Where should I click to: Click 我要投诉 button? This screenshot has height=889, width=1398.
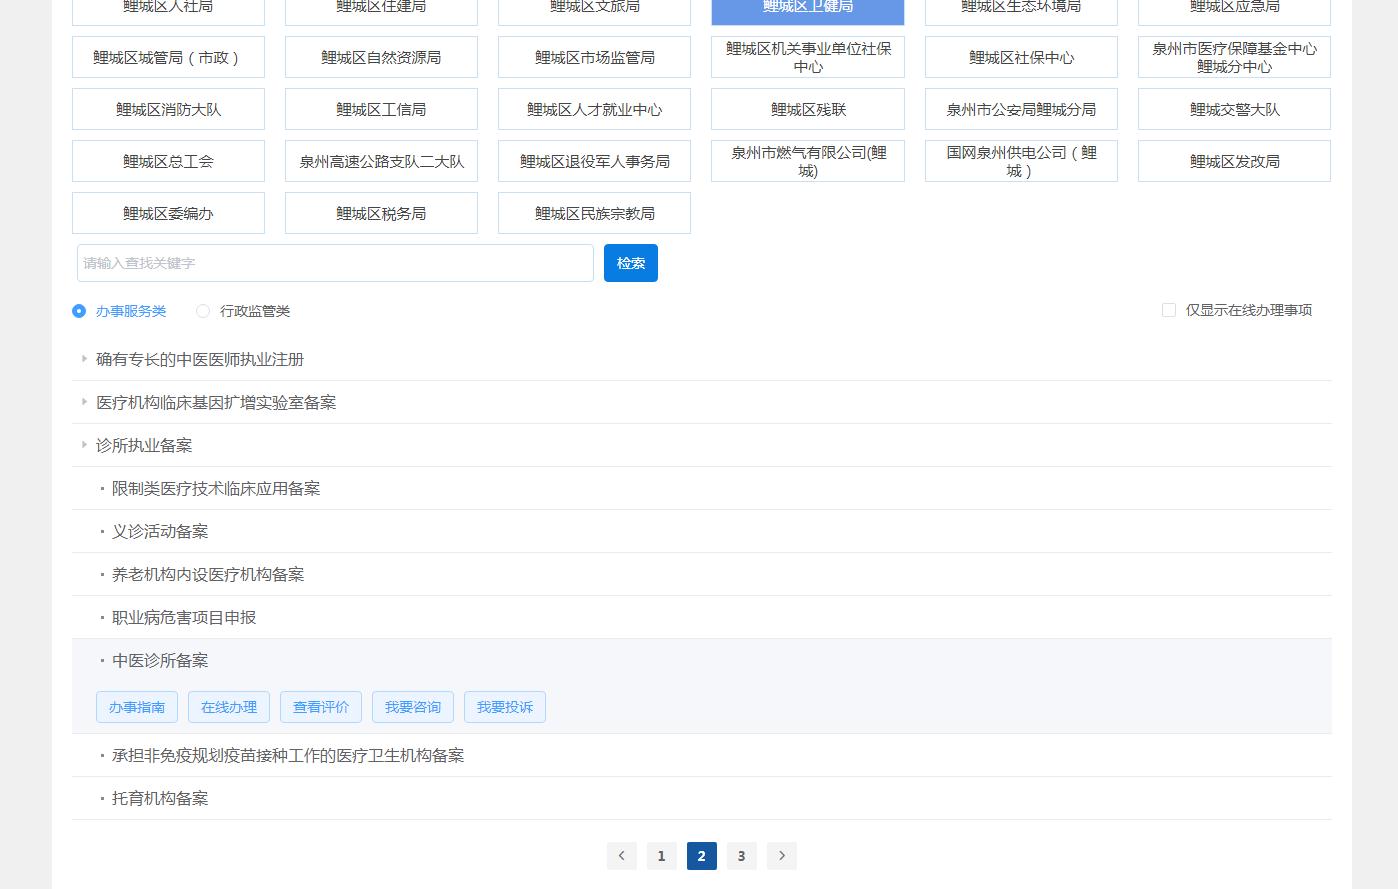pyautogui.click(x=505, y=707)
